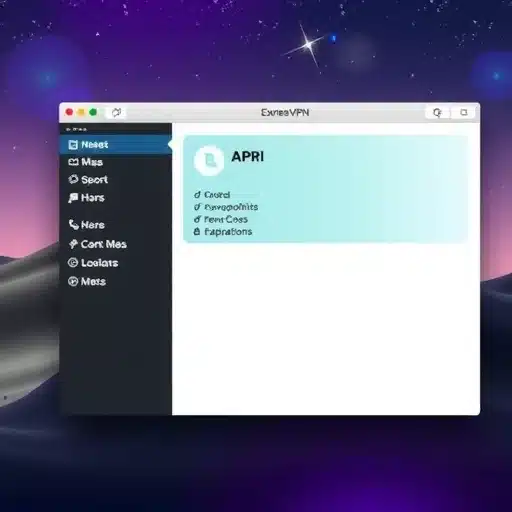This screenshot has height=512, width=512.
Task: Click the round APRI card icon
Action: 209,161
